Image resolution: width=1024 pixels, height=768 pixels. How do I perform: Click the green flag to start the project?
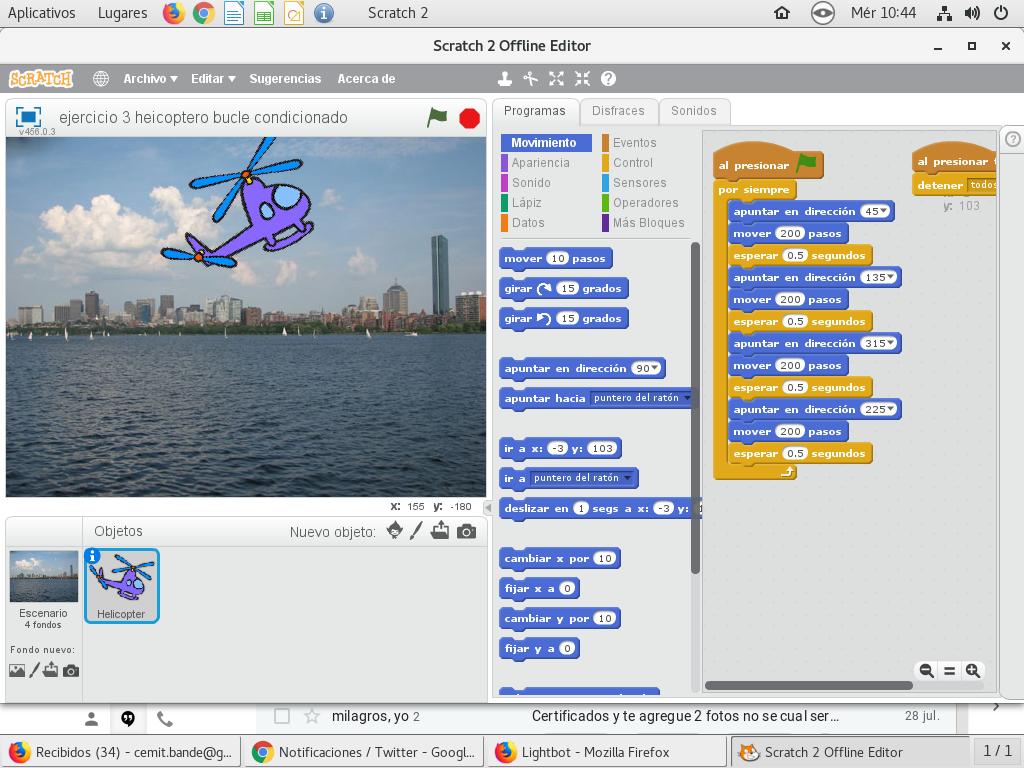tap(437, 118)
